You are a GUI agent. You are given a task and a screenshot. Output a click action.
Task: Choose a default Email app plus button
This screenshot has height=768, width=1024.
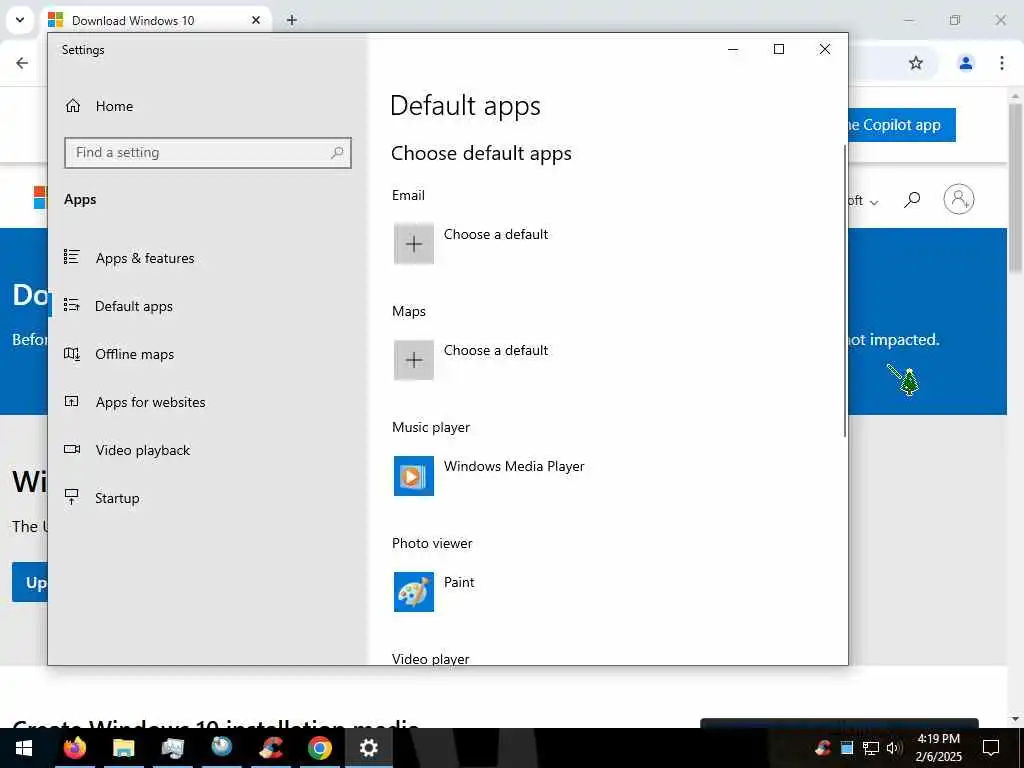414,244
